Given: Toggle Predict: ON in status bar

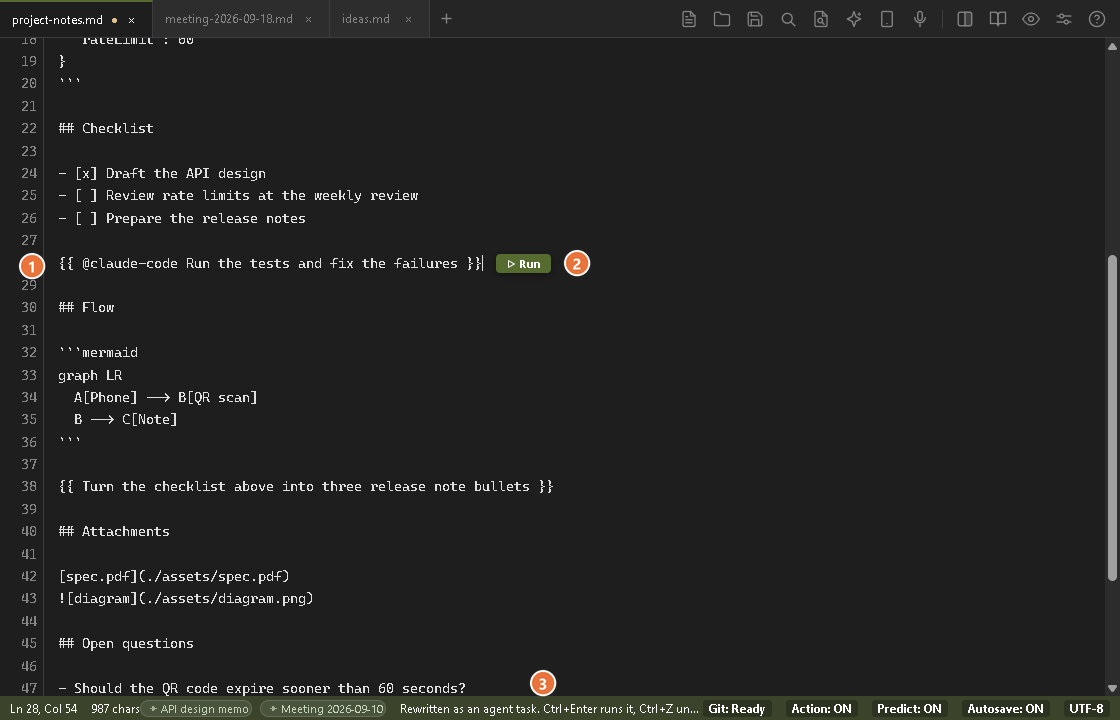Looking at the screenshot, I should (x=909, y=709).
